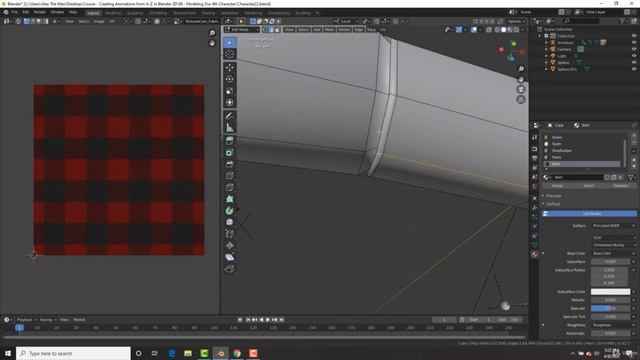Click the zoom icon in image editor
This screenshot has width=640, height=360.
[x=212, y=33]
